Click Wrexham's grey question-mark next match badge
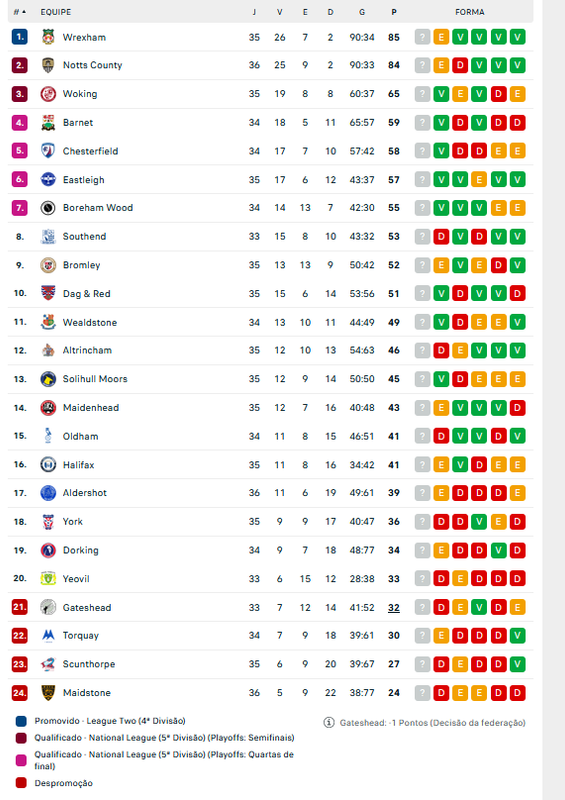Screen dimensions: 565x800 pyautogui.click(x=422, y=37)
